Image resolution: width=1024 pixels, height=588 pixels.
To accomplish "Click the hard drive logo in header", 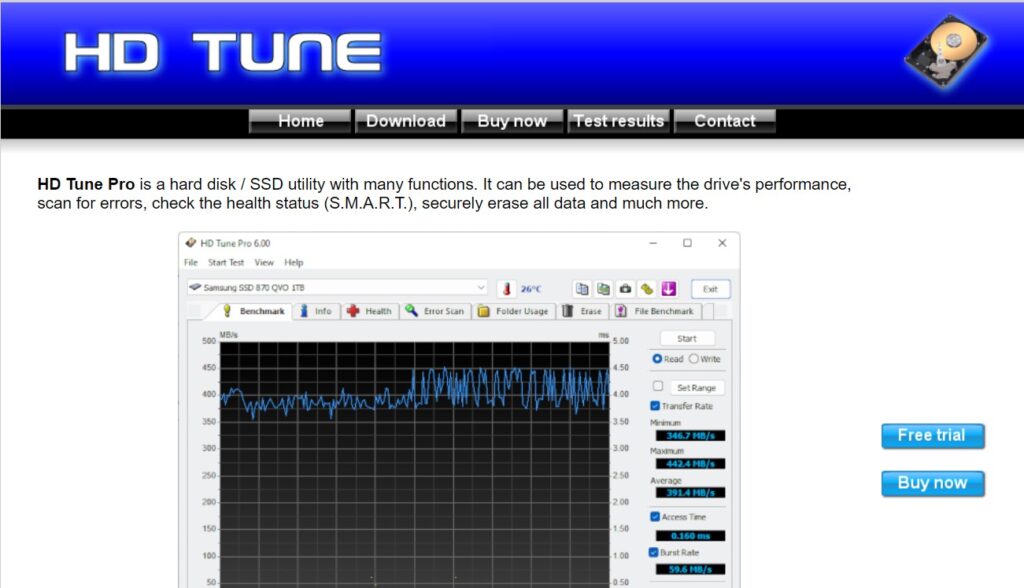I will 946,52.
